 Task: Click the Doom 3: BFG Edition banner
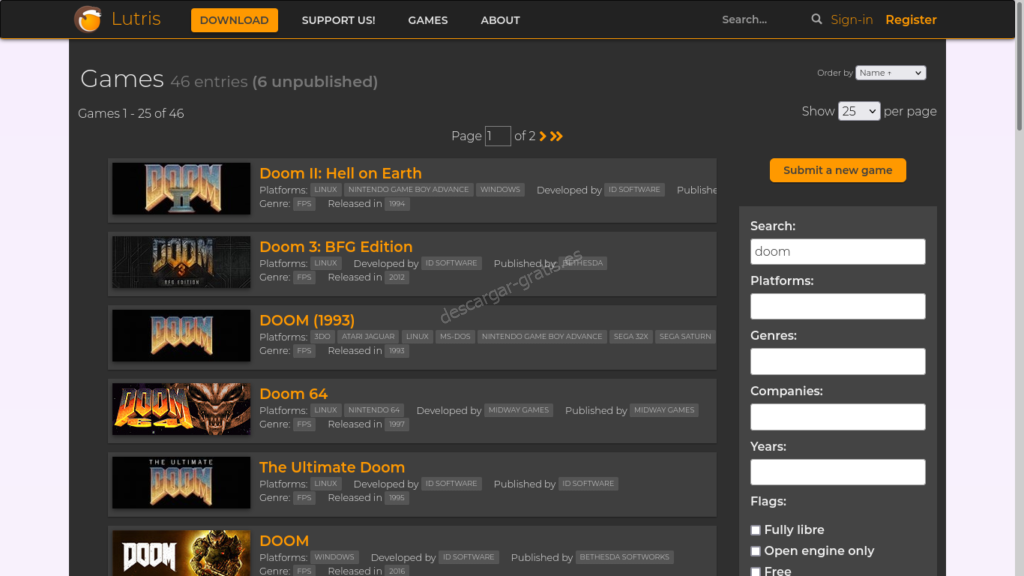coord(181,262)
